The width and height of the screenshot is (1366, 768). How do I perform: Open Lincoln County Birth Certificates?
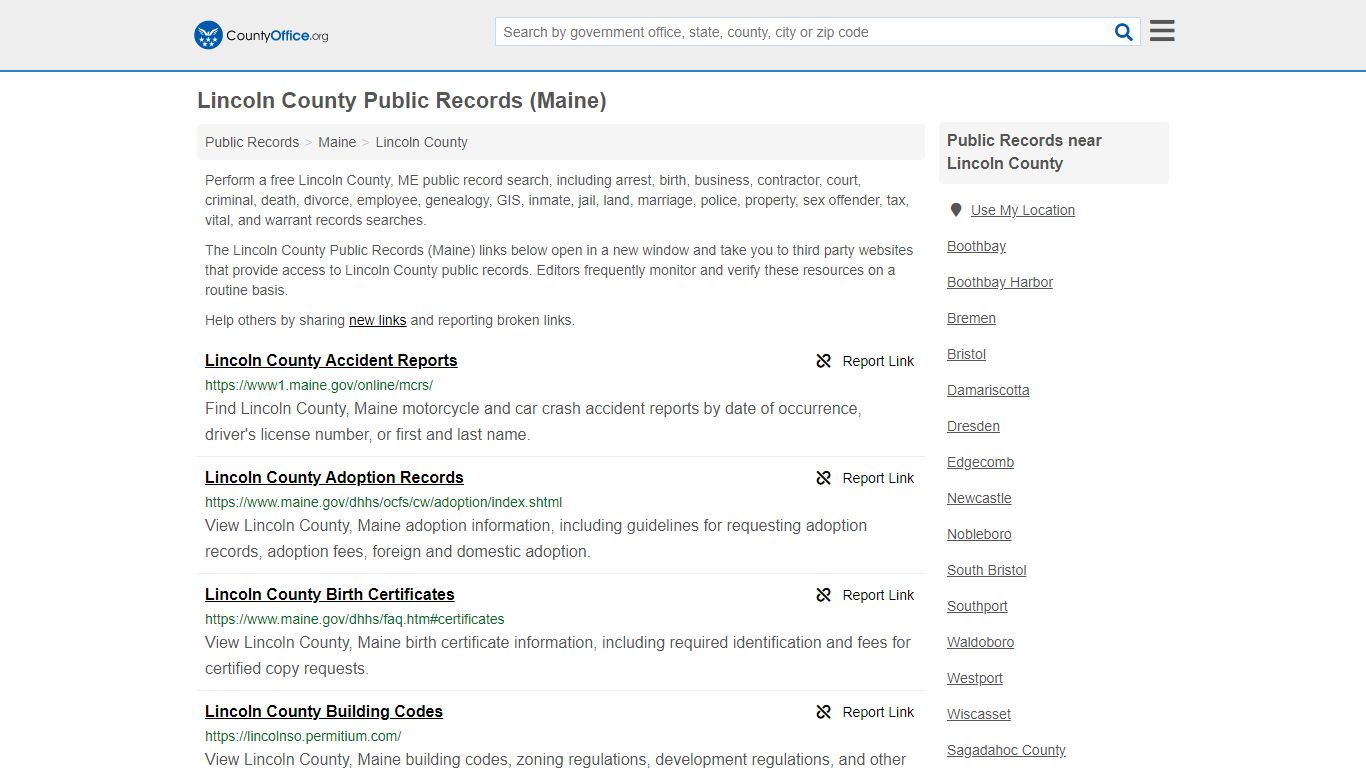[330, 595]
